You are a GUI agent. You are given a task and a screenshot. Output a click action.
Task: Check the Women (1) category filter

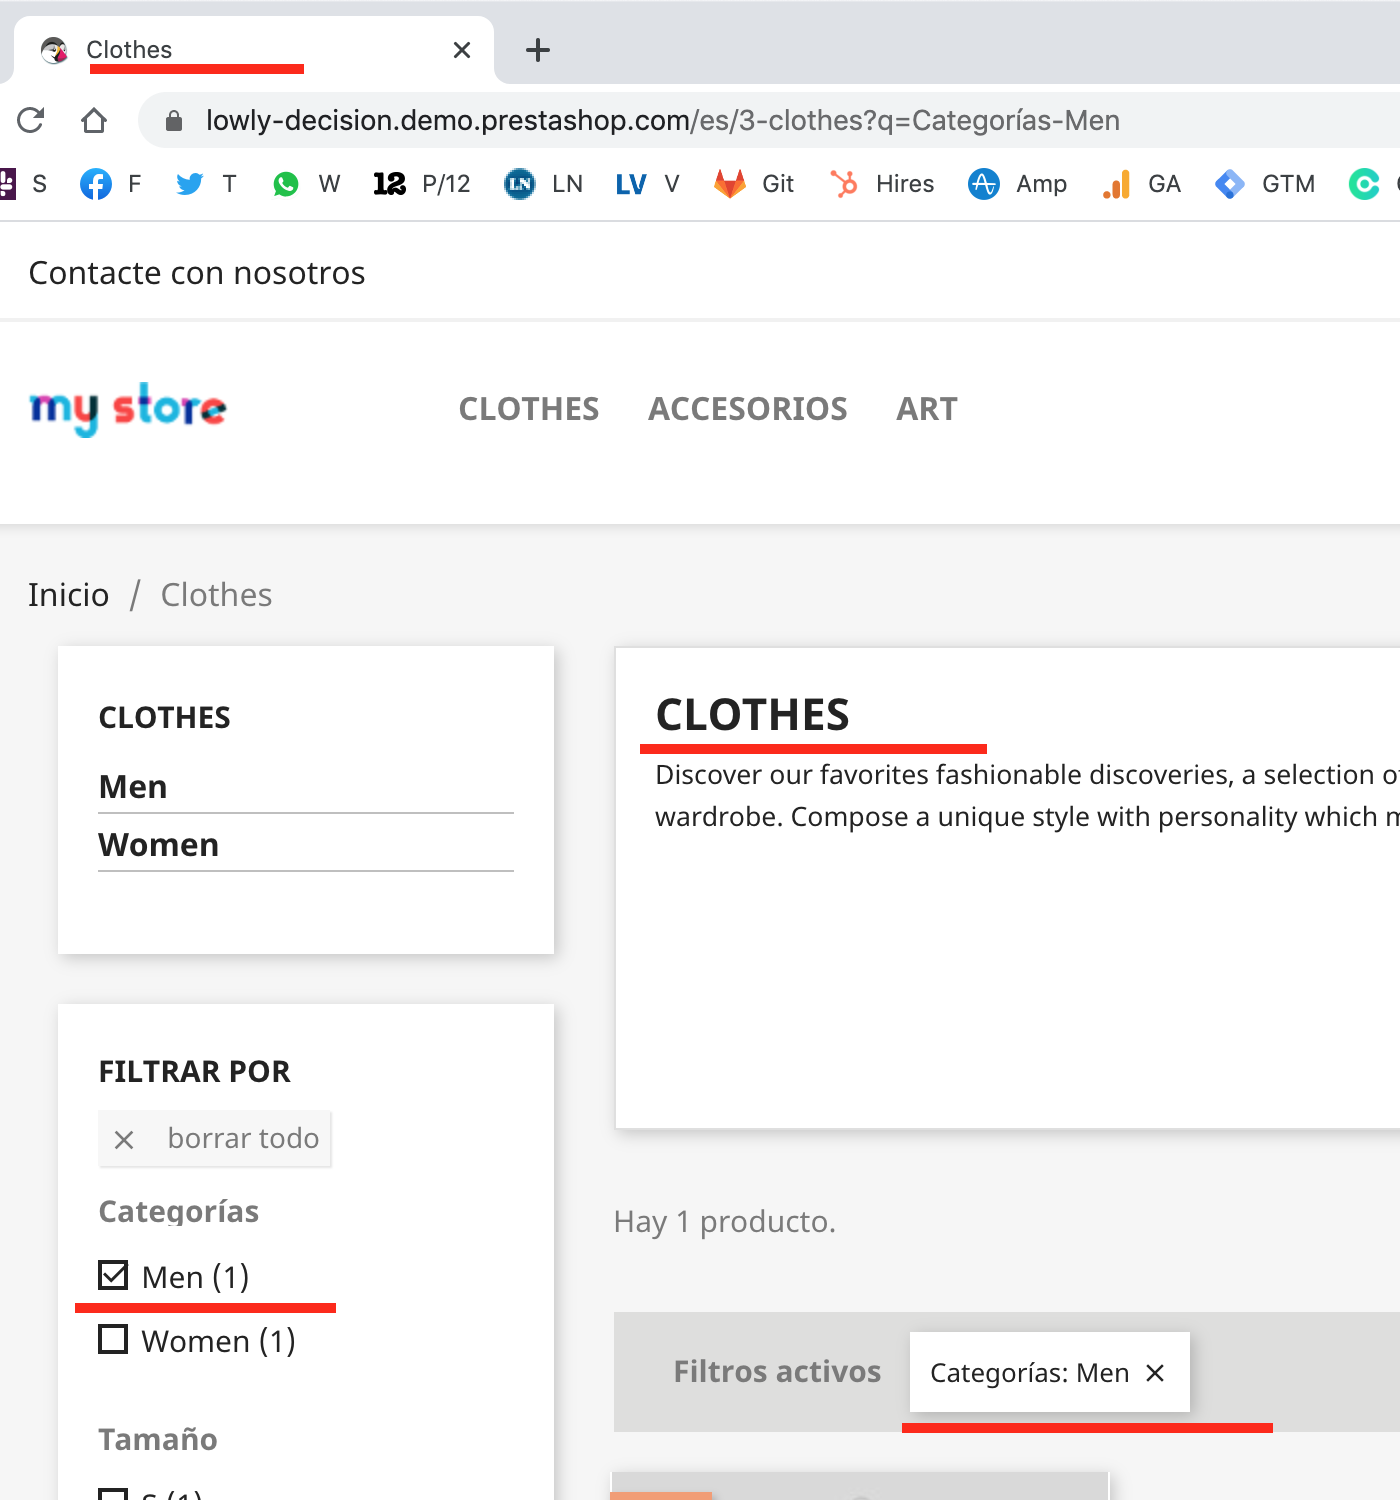coord(113,1339)
